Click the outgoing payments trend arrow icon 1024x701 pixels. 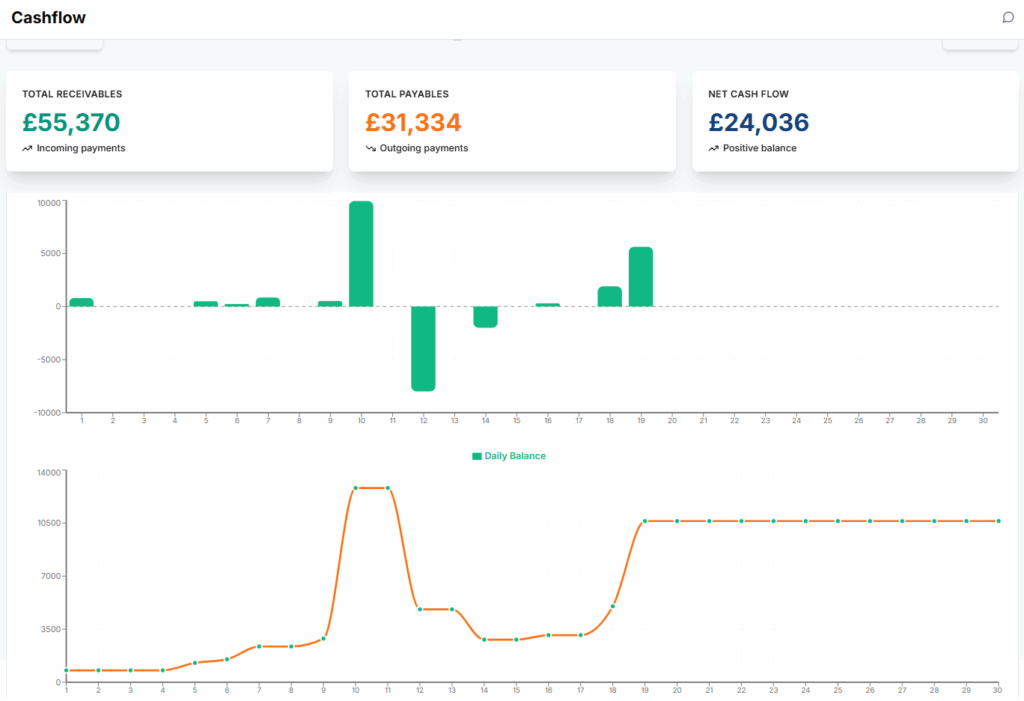tap(371, 147)
